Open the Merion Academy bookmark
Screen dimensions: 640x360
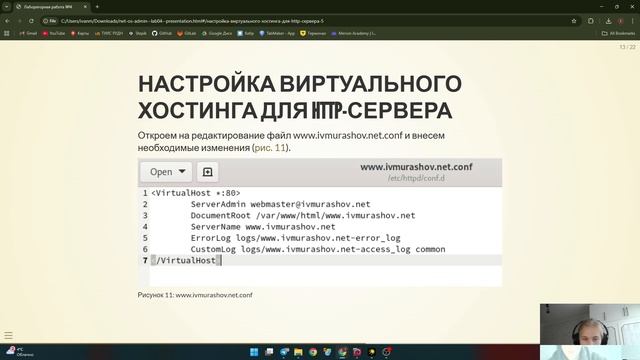[353, 33]
